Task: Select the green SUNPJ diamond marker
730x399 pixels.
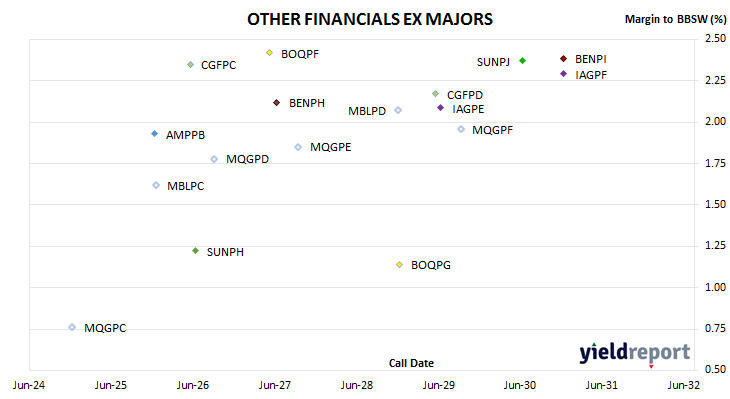Action: tap(522, 61)
